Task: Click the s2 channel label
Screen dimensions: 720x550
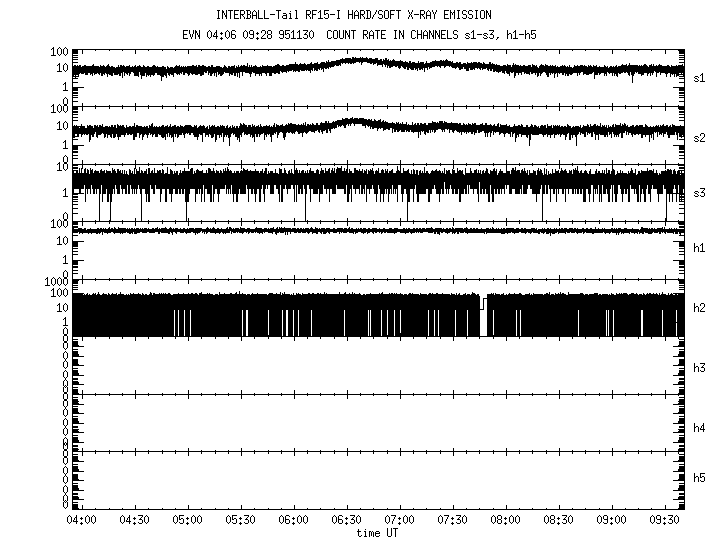Action: 699,137
